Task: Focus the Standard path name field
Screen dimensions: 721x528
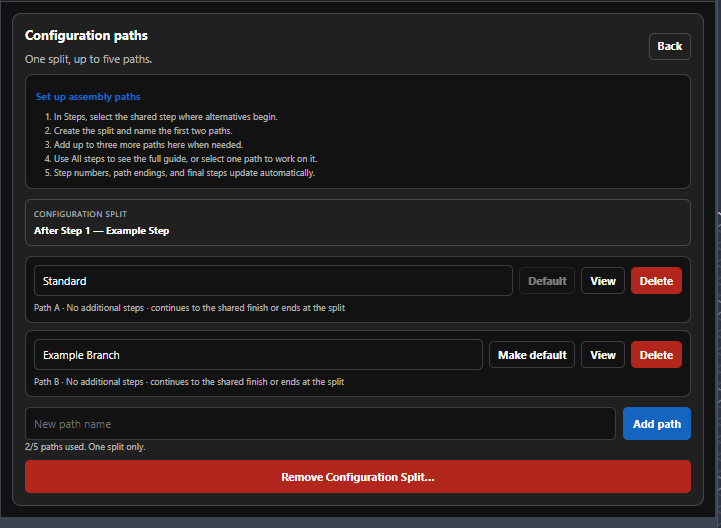Action: coord(273,281)
